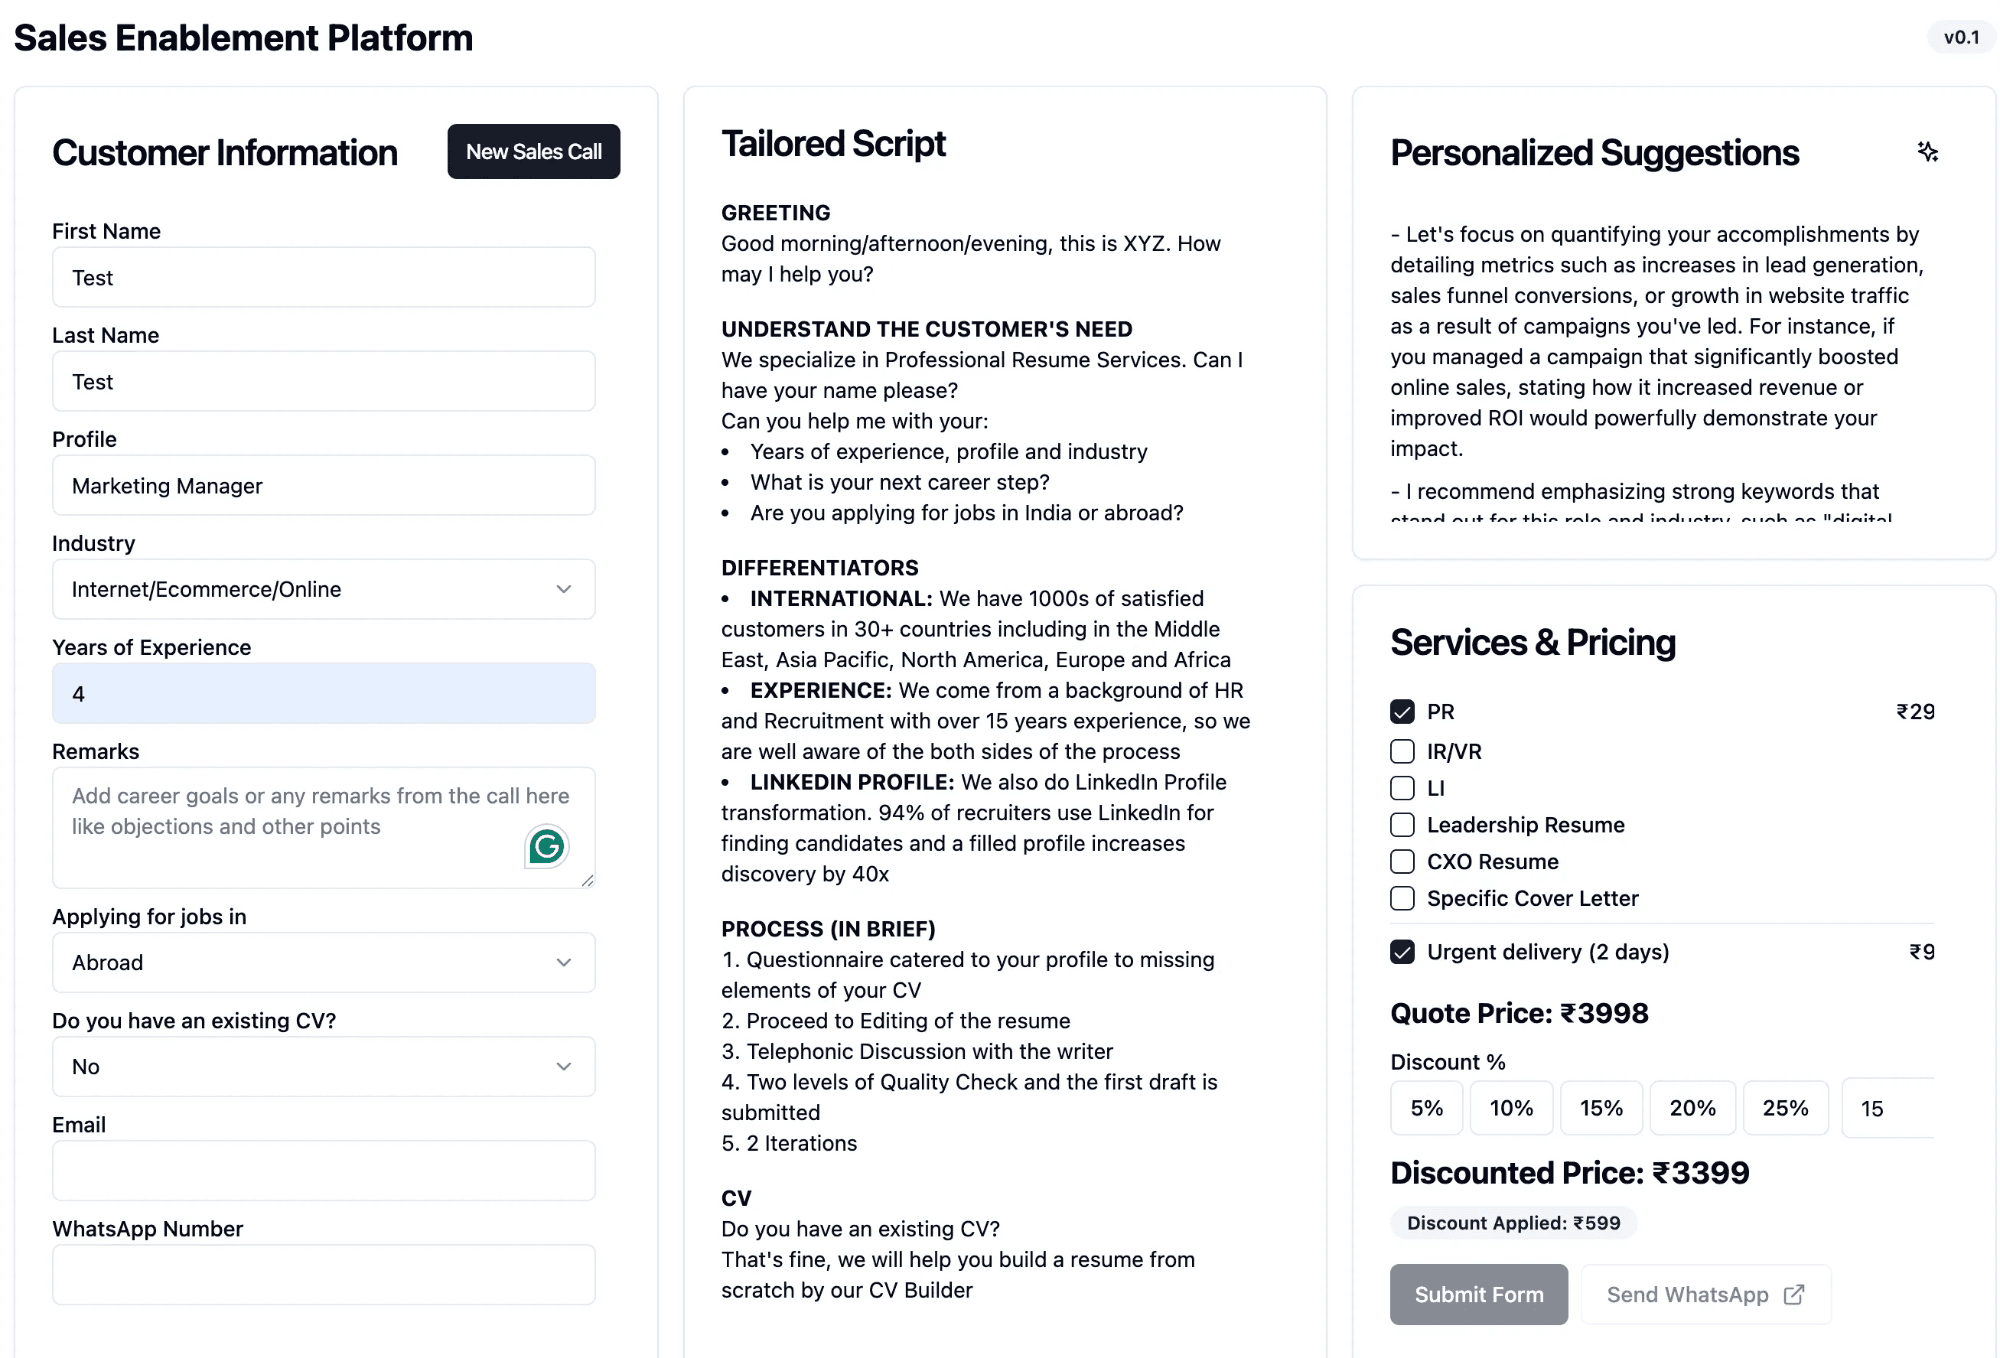Screen dimensions: 2000x1358
Task: Click the New Sales Call button
Action: coord(533,151)
